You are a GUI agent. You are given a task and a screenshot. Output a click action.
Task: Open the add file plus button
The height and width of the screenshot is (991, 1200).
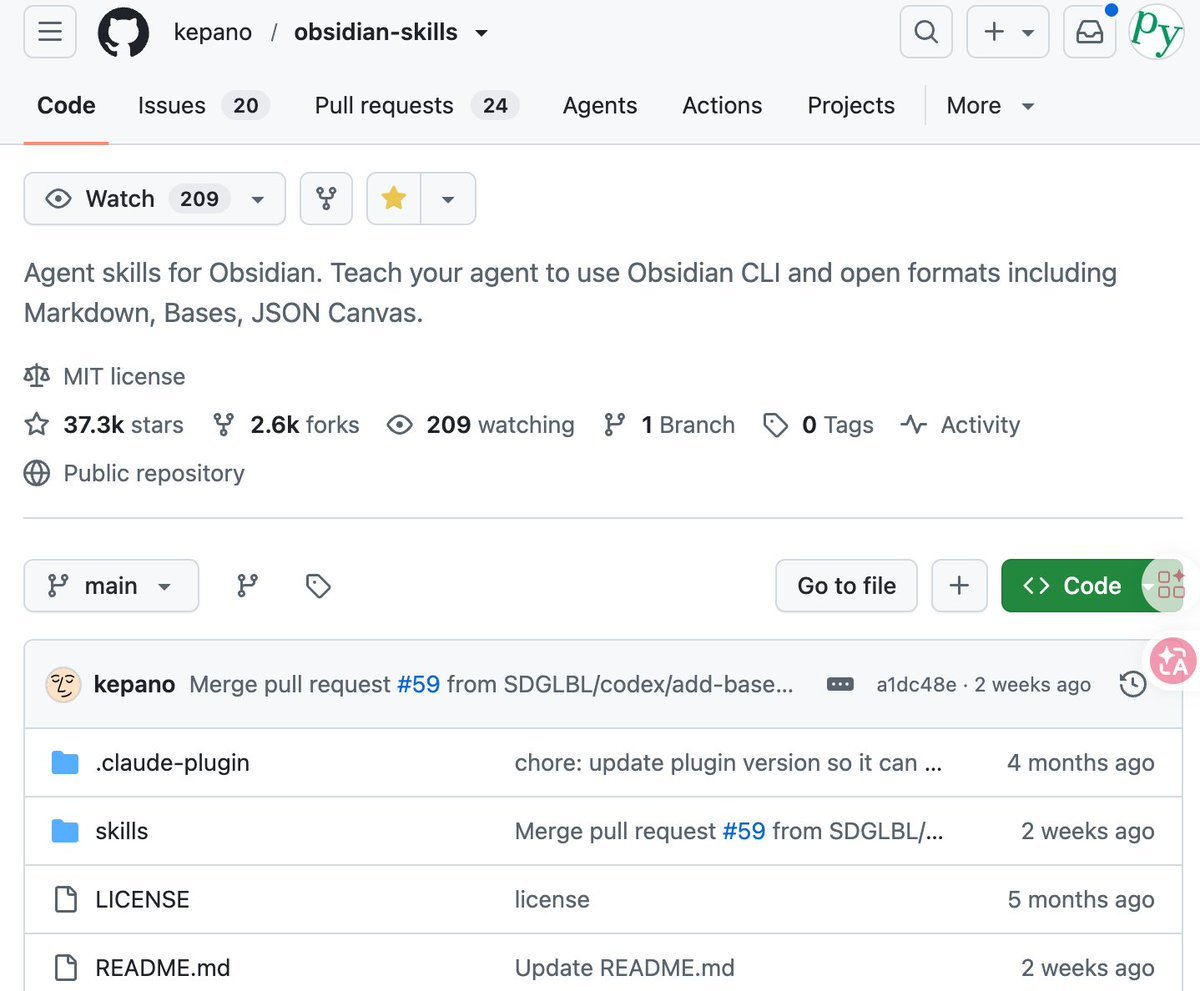coord(959,586)
